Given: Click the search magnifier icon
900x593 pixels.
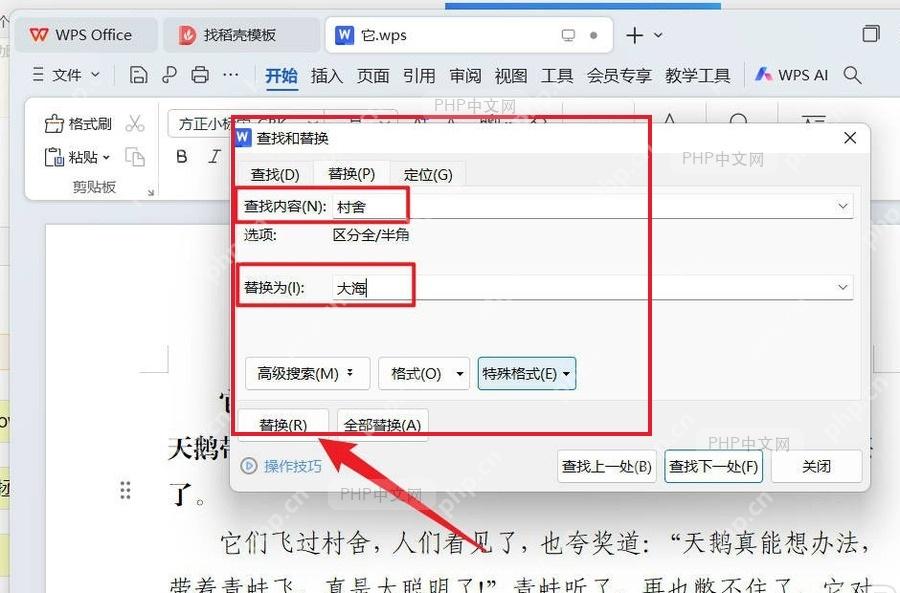Looking at the screenshot, I should pyautogui.click(x=852, y=75).
